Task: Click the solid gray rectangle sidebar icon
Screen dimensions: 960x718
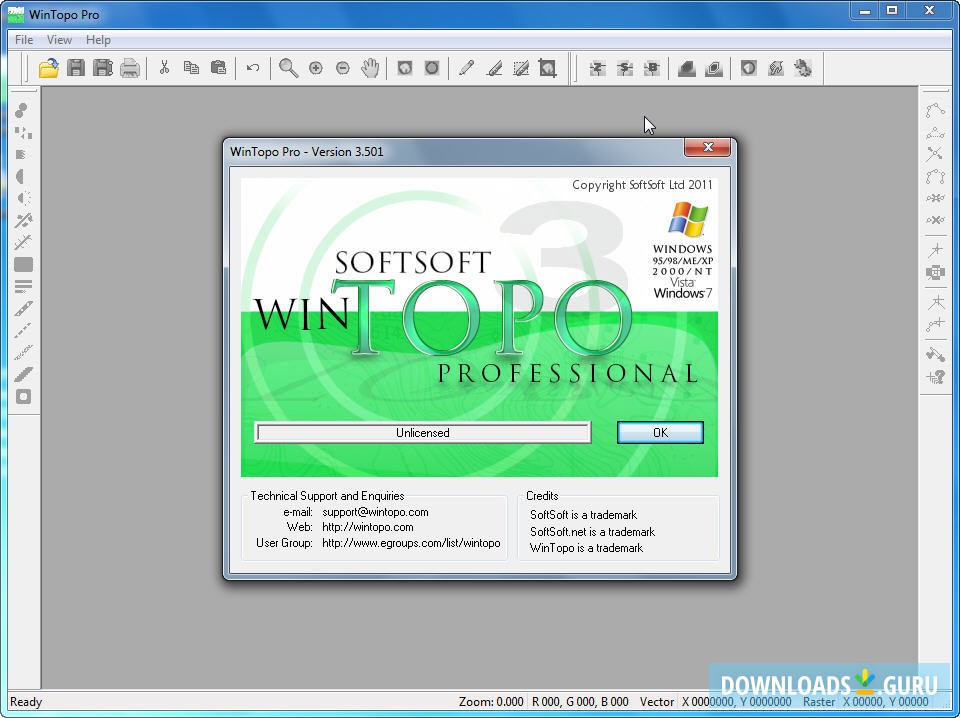Action: pos(23,264)
